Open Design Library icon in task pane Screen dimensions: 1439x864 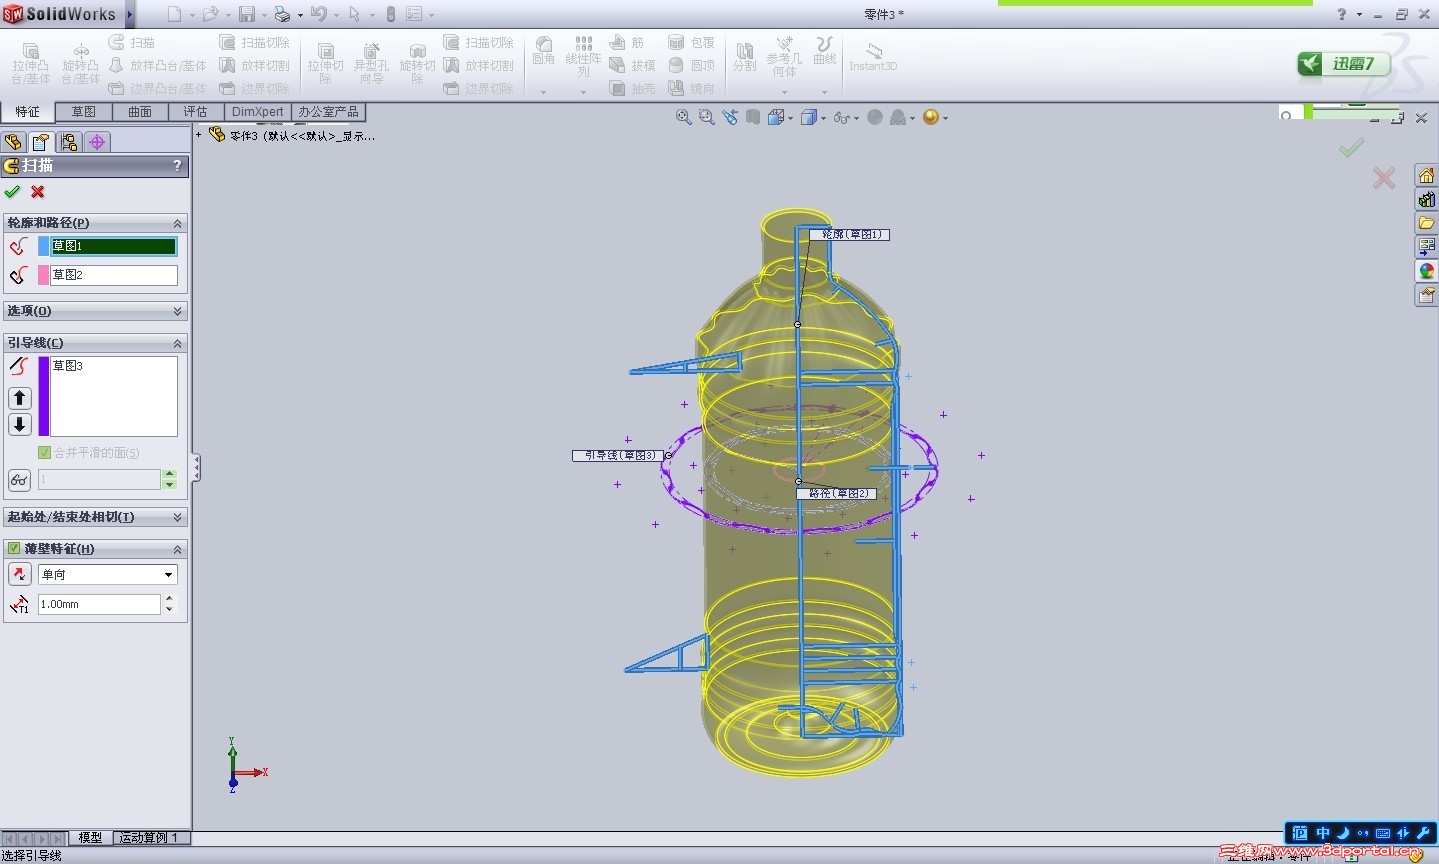point(1426,199)
